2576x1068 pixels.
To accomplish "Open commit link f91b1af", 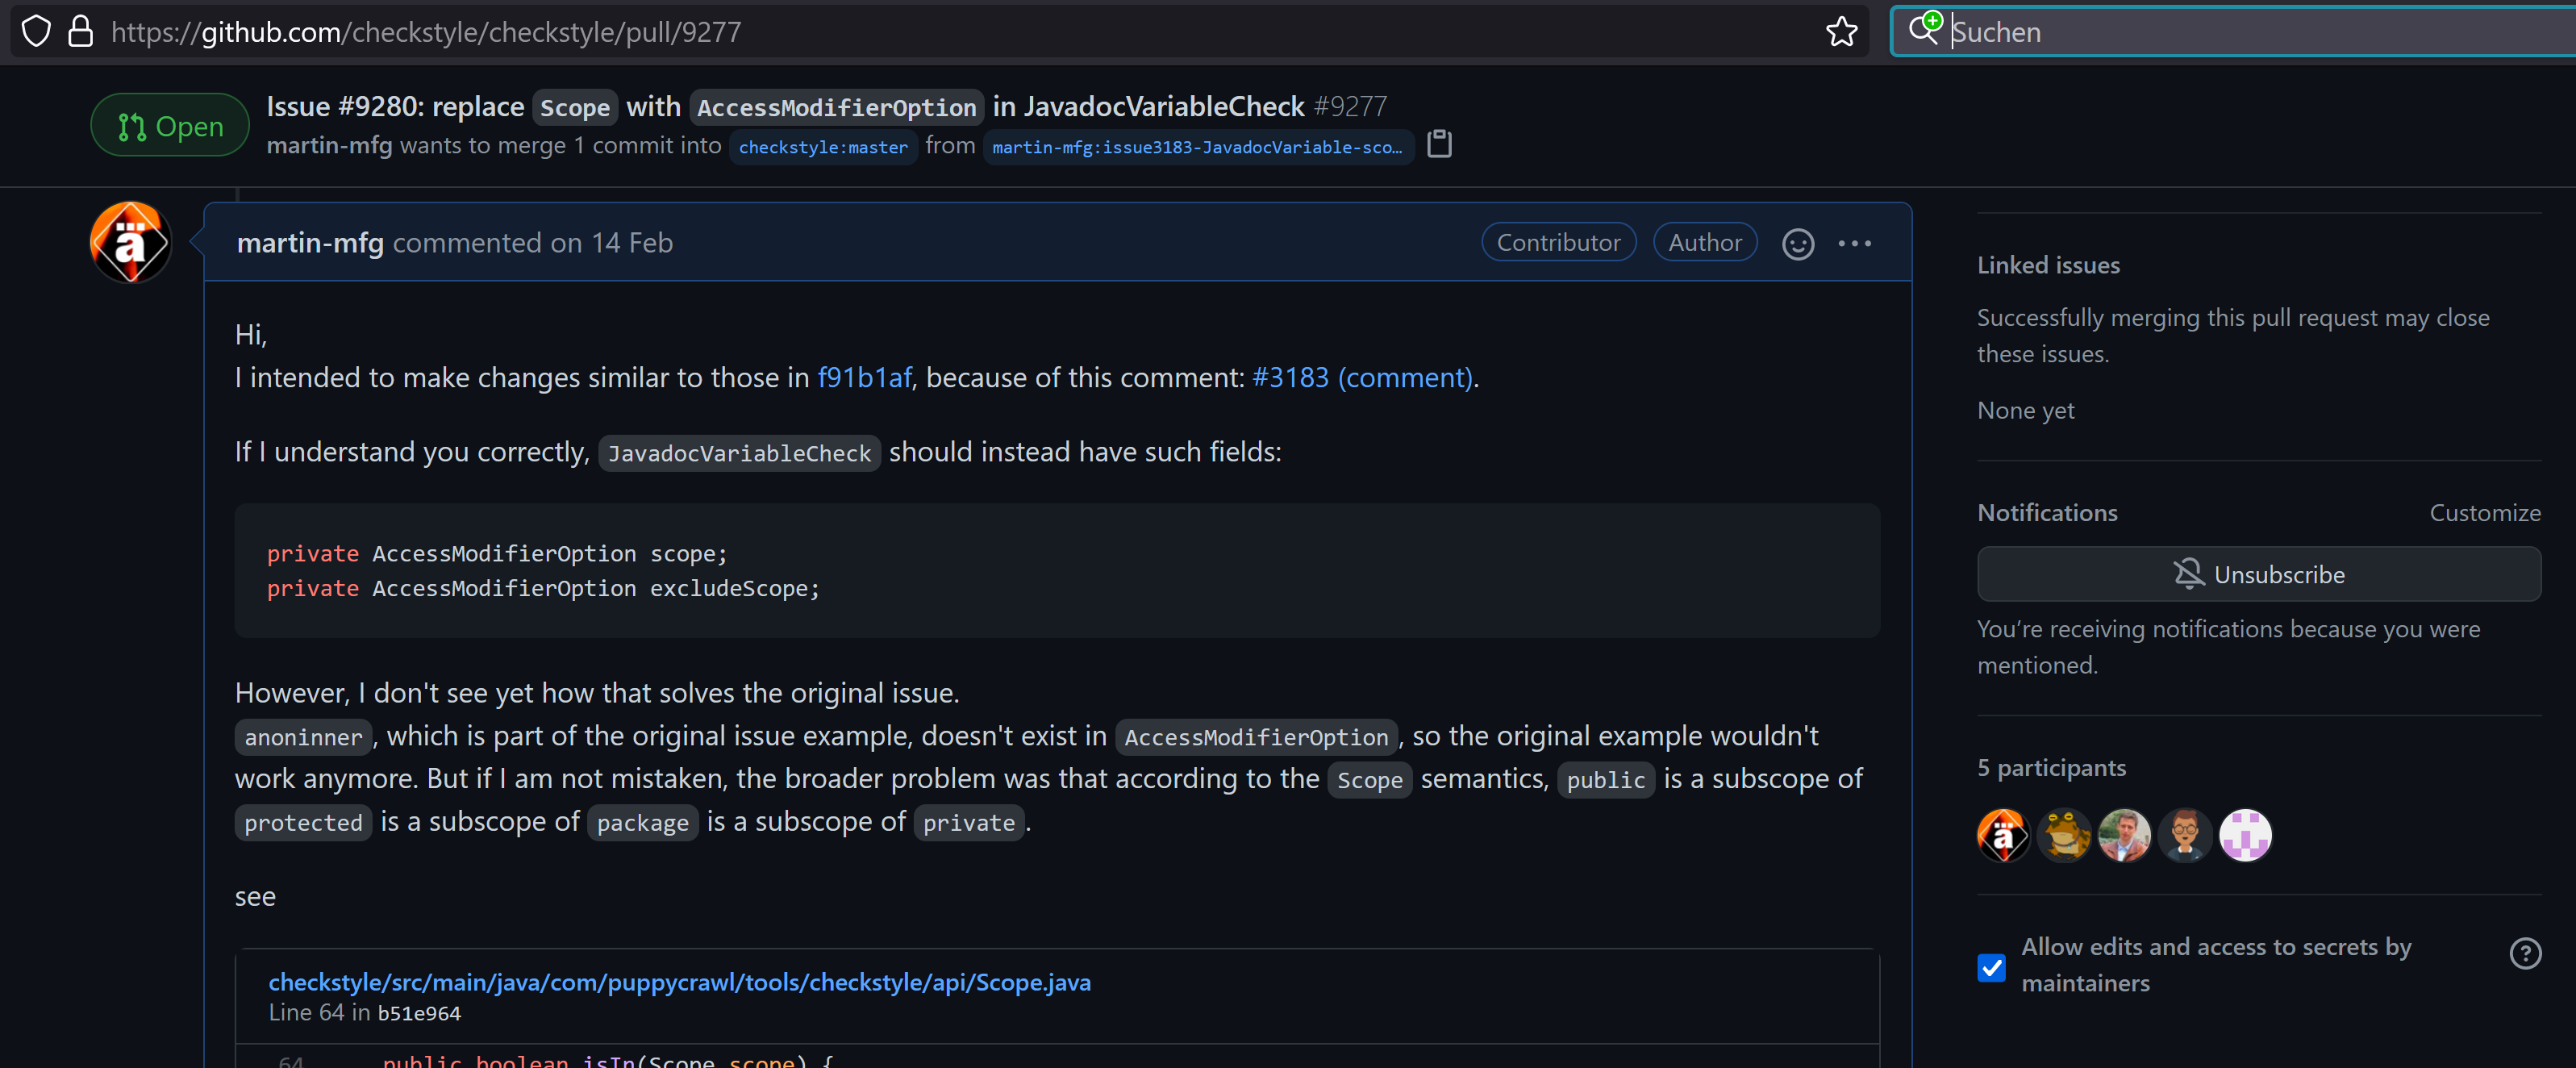I will point(864,378).
